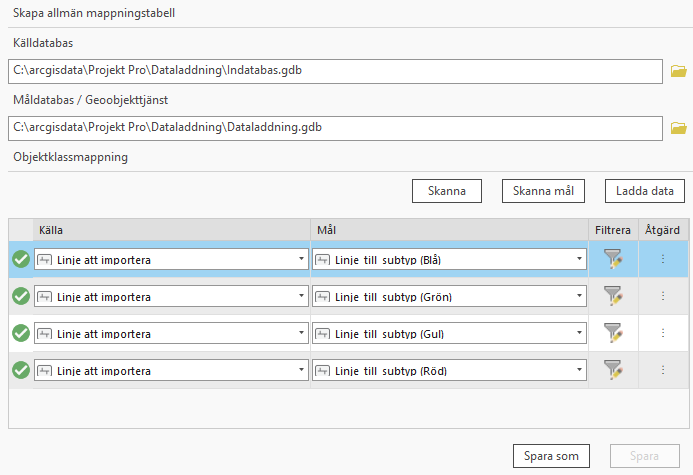The height and width of the screenshot is (475, 693).
Task: Click the Källdatabas path input field
Action: coord(335,71)
